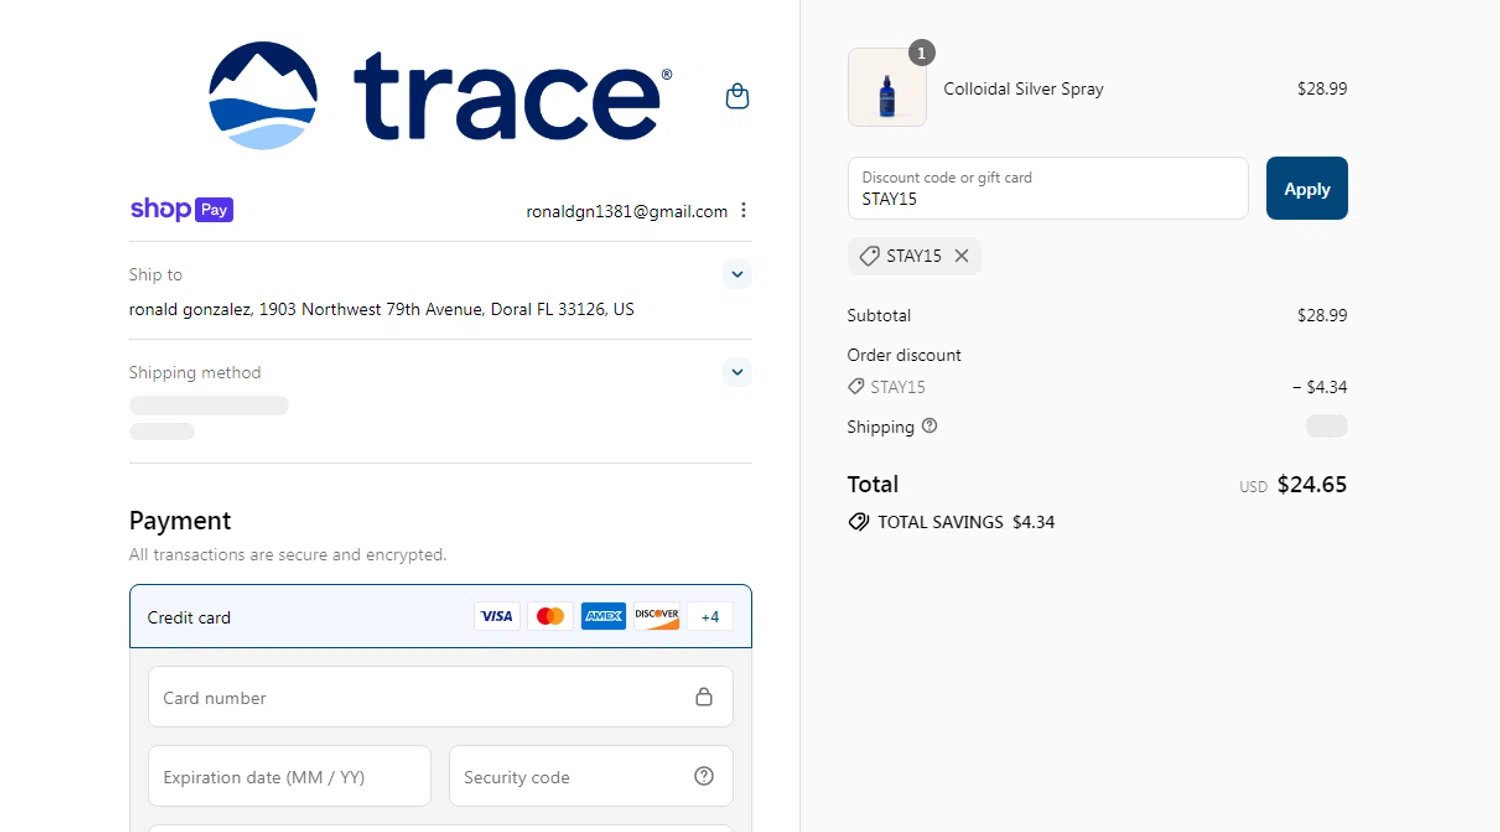This screenshot has height=832, width=1500.
Task: Click the Mastercard icon
Action: click(550, 616)
